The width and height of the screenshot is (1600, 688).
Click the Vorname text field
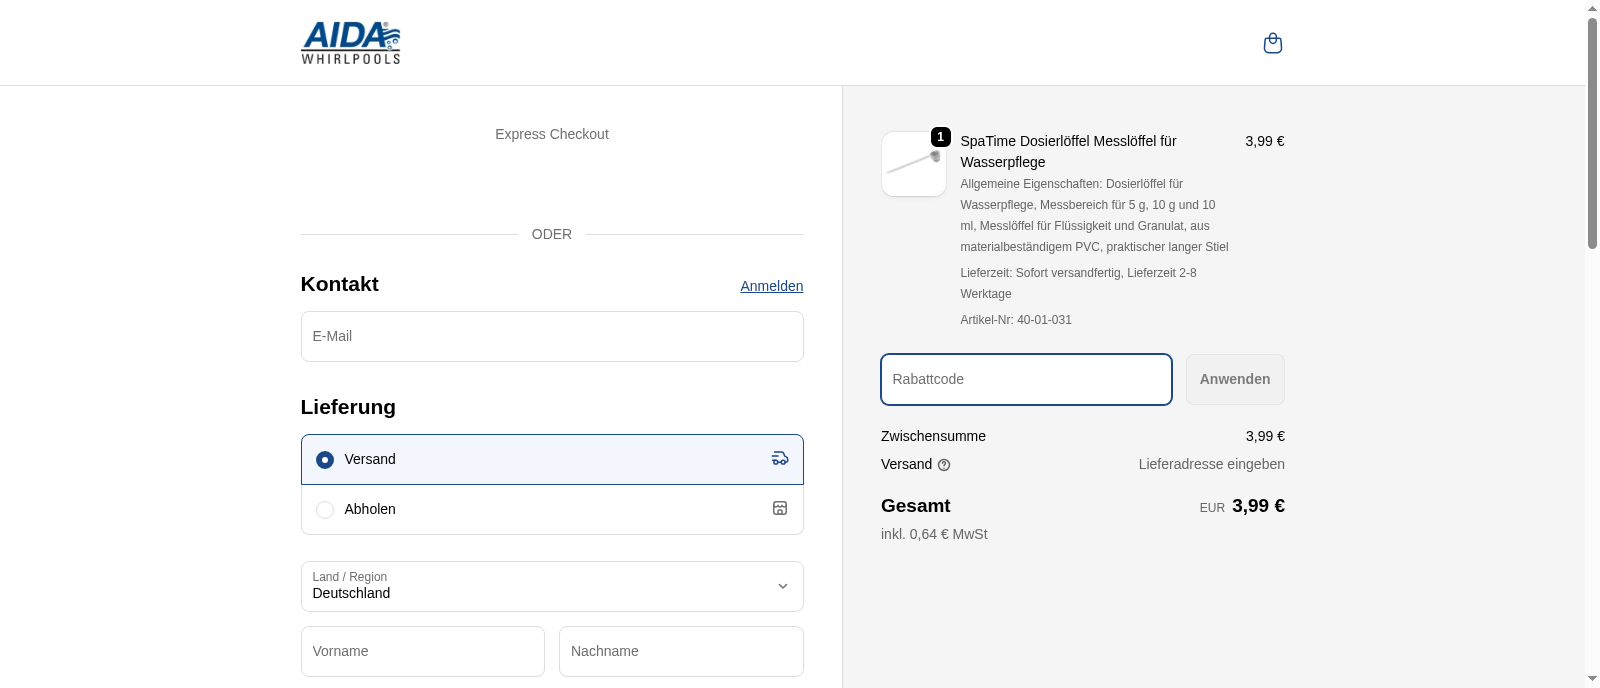(x=423, y=652)
